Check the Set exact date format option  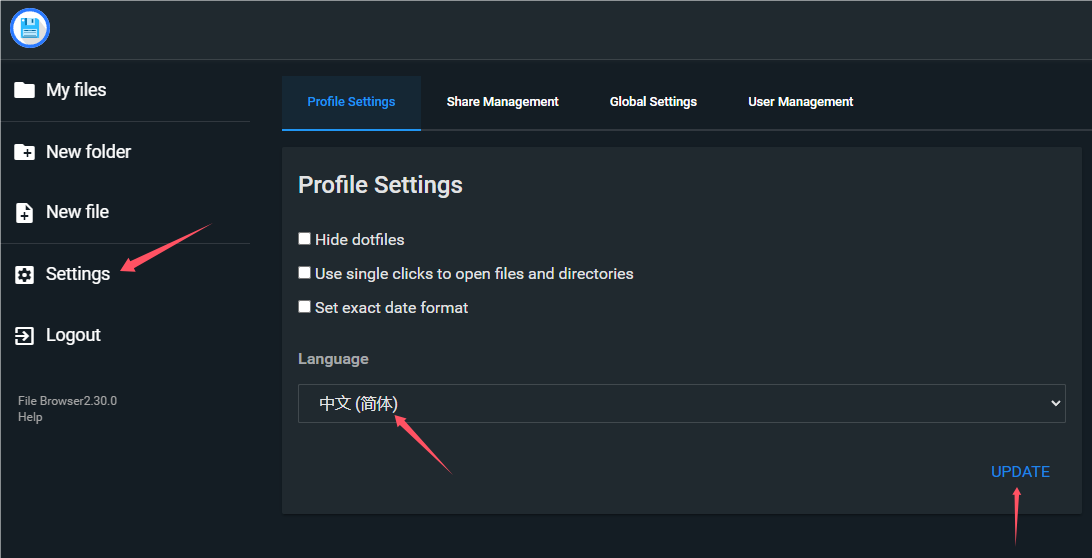[305, 307]
